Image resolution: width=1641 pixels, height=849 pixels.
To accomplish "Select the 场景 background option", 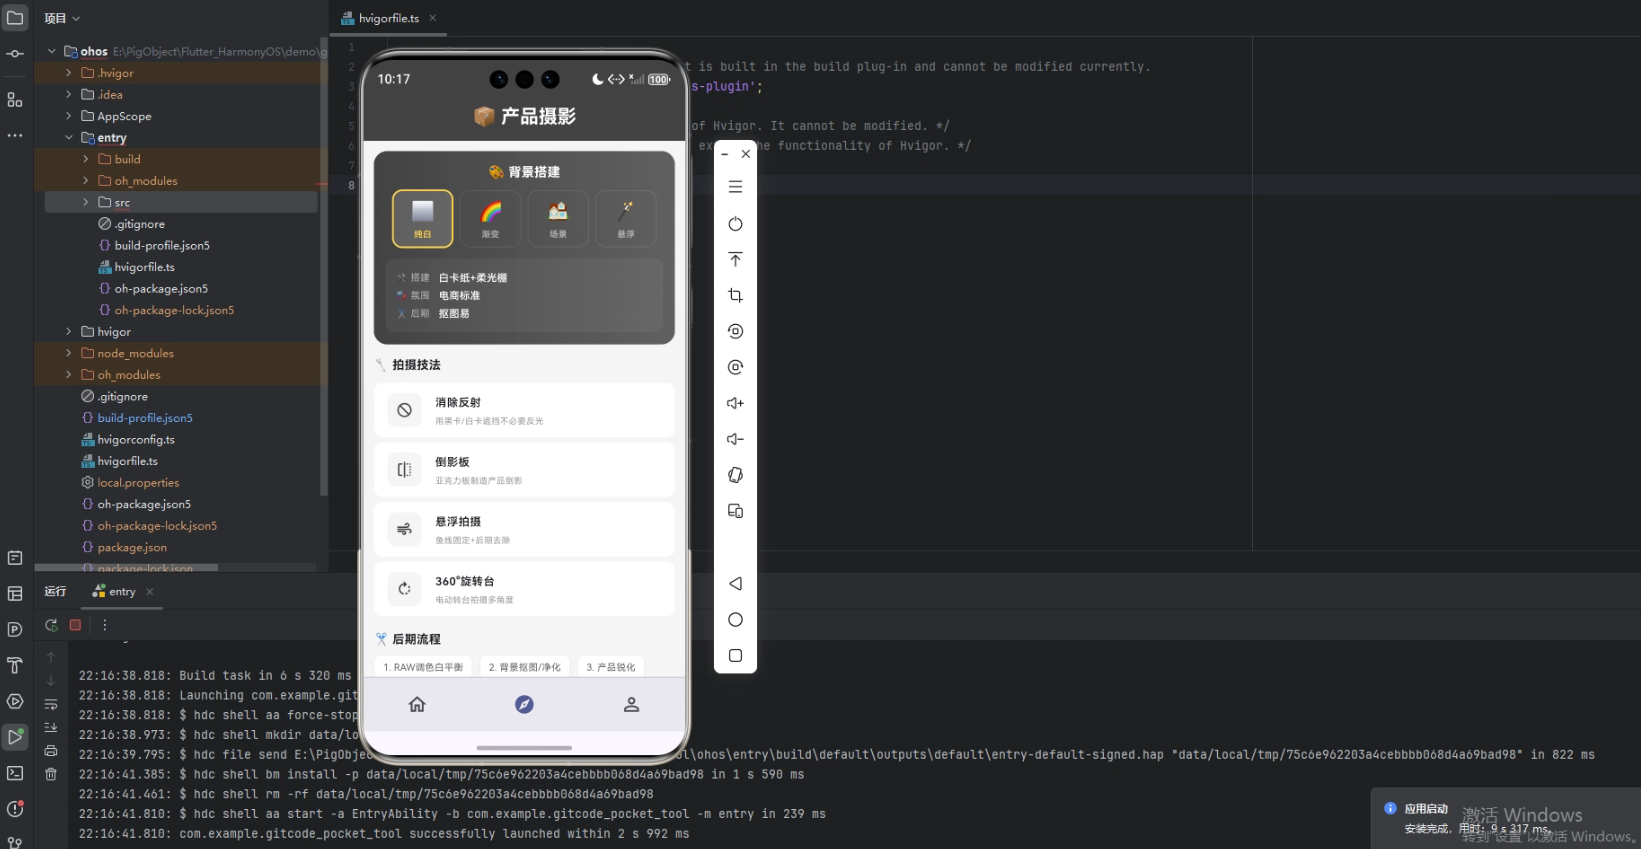I will click(x=558, y=218).
